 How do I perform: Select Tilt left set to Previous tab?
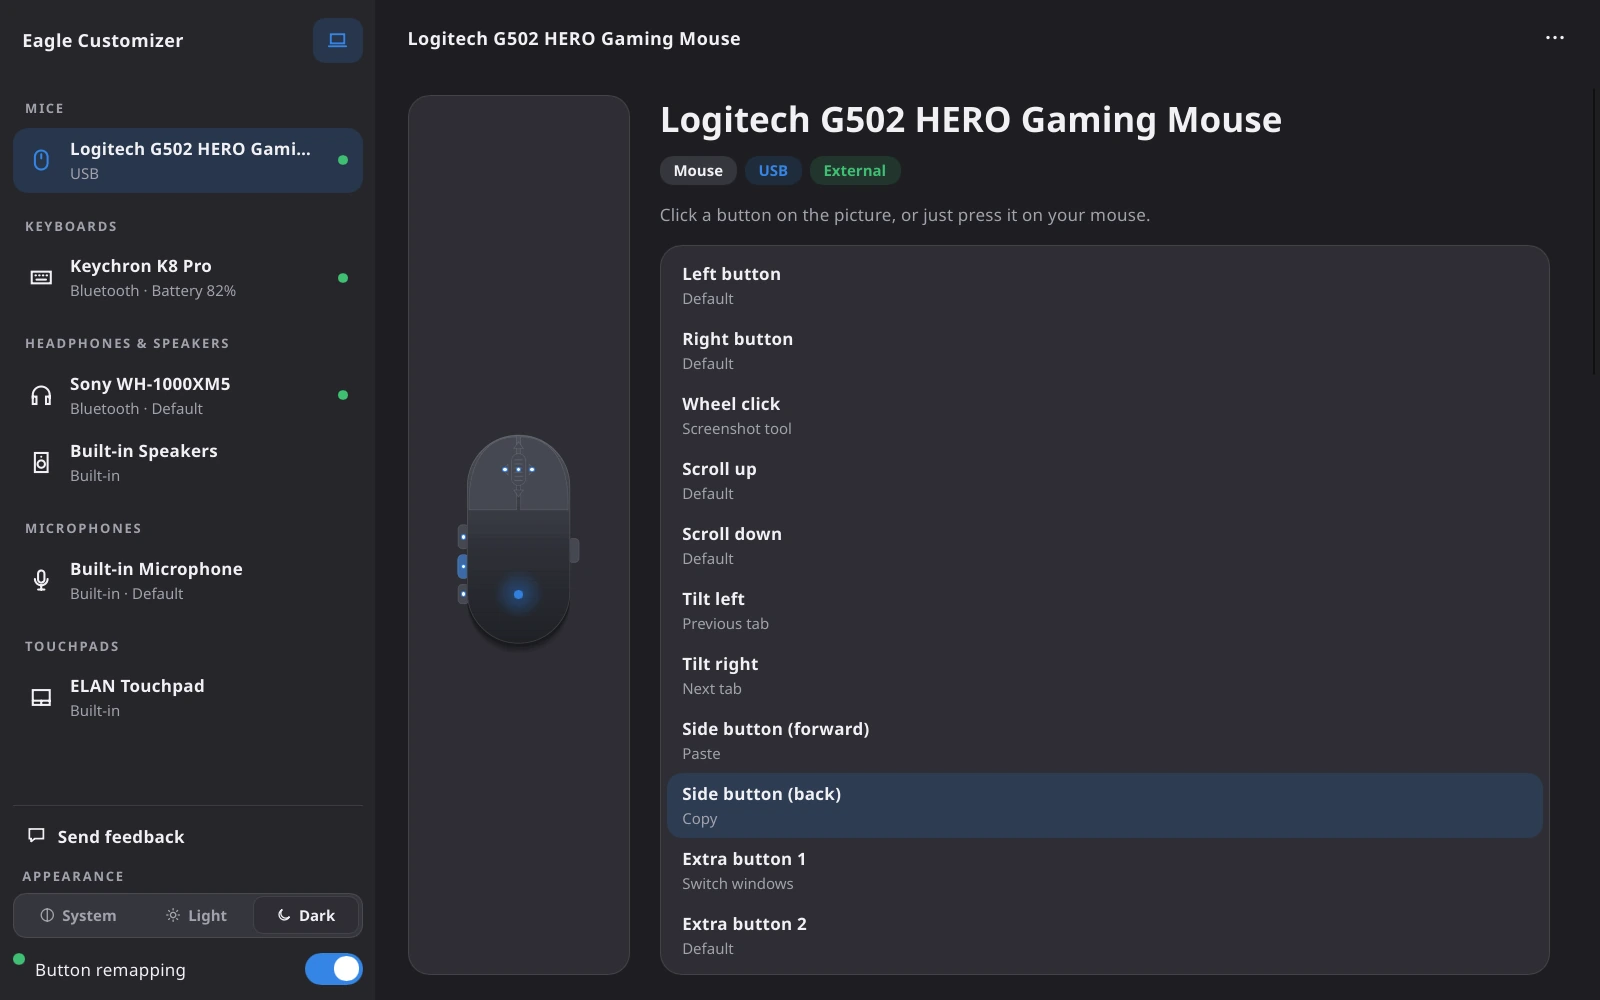click(1104, 611)
